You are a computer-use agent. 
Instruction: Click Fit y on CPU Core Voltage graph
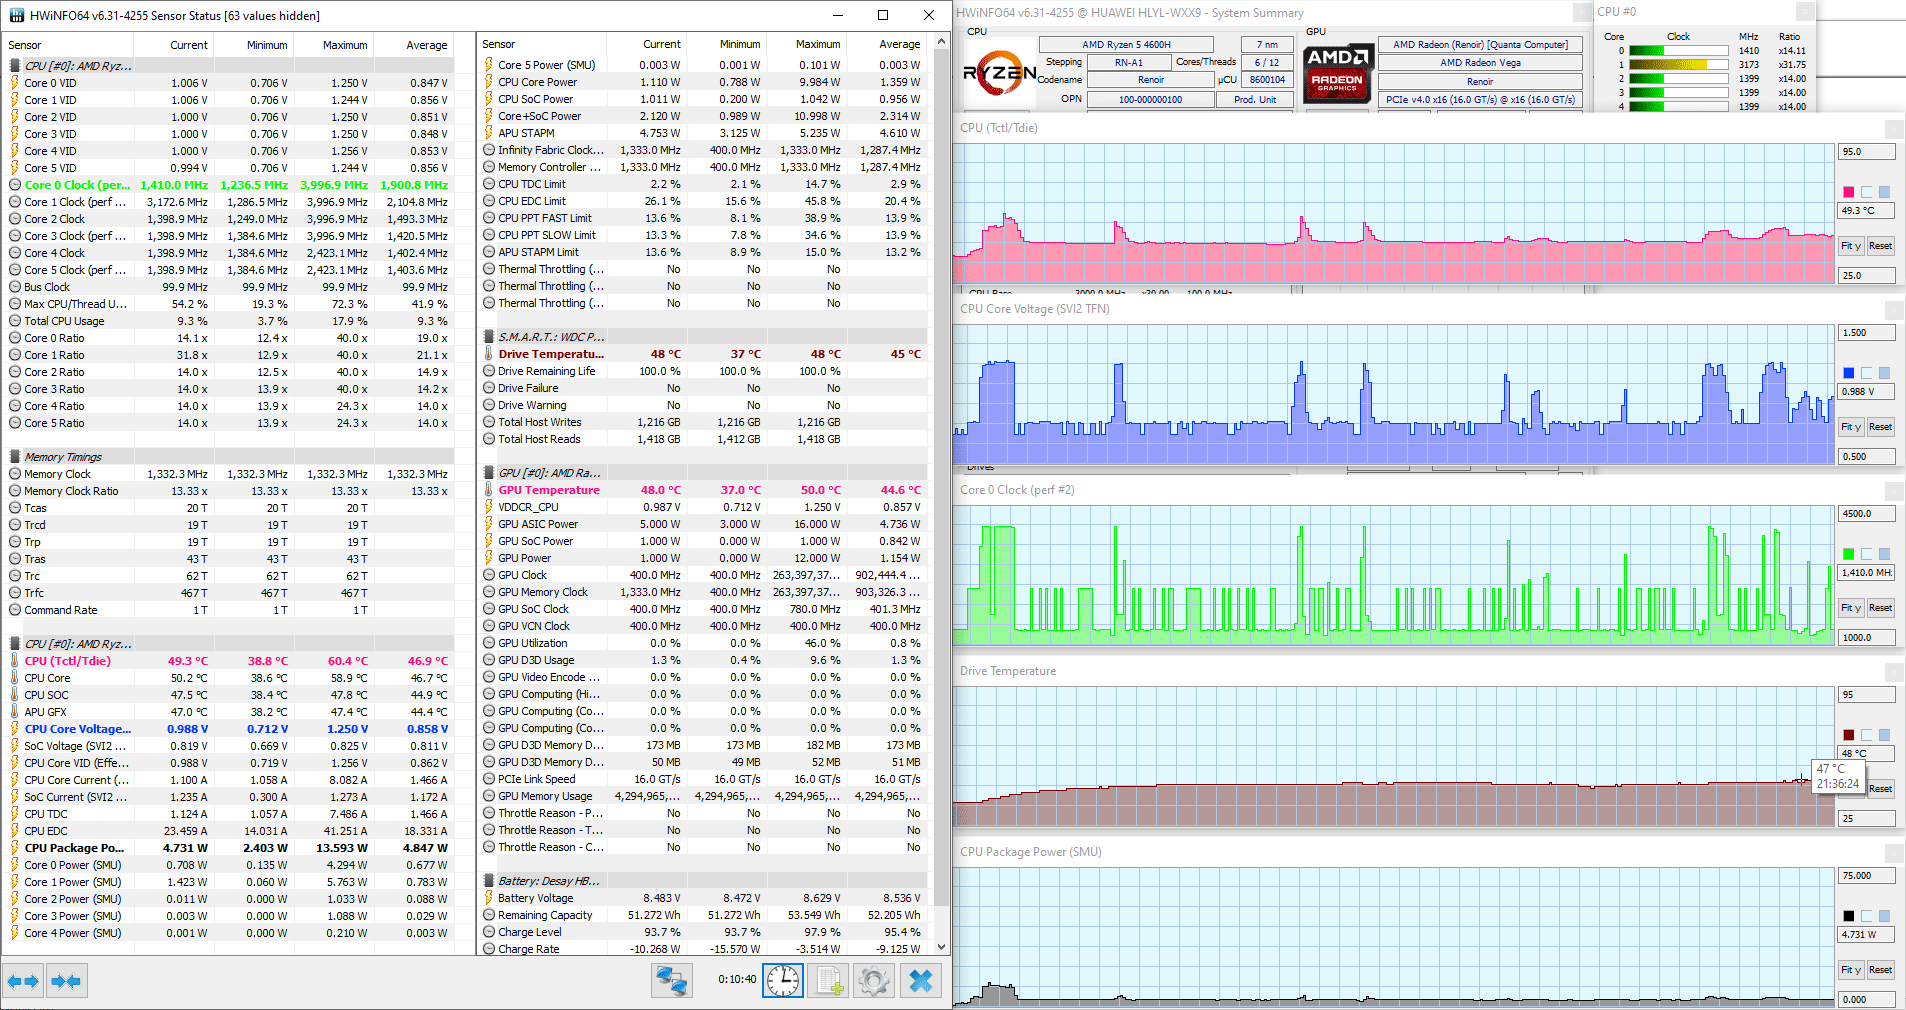(1850, 427)
